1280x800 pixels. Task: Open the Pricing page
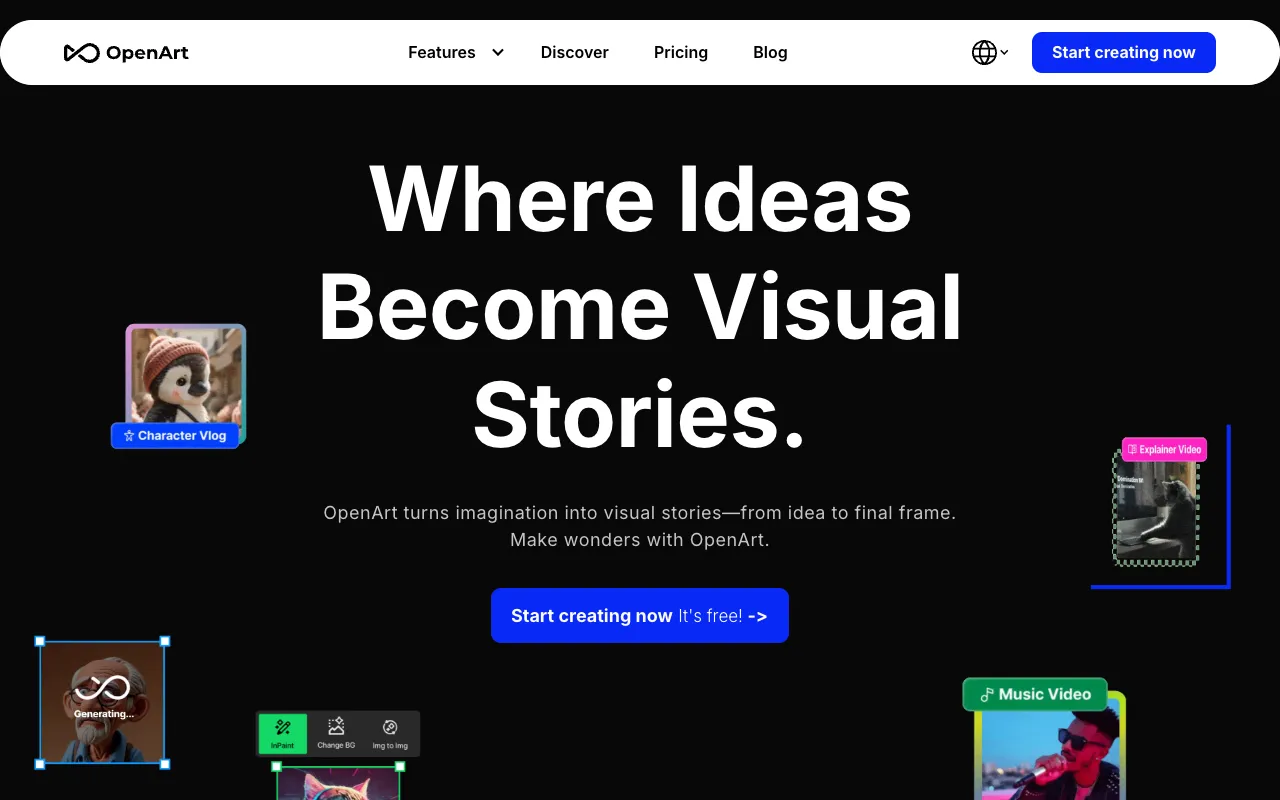tap(681, 52)
